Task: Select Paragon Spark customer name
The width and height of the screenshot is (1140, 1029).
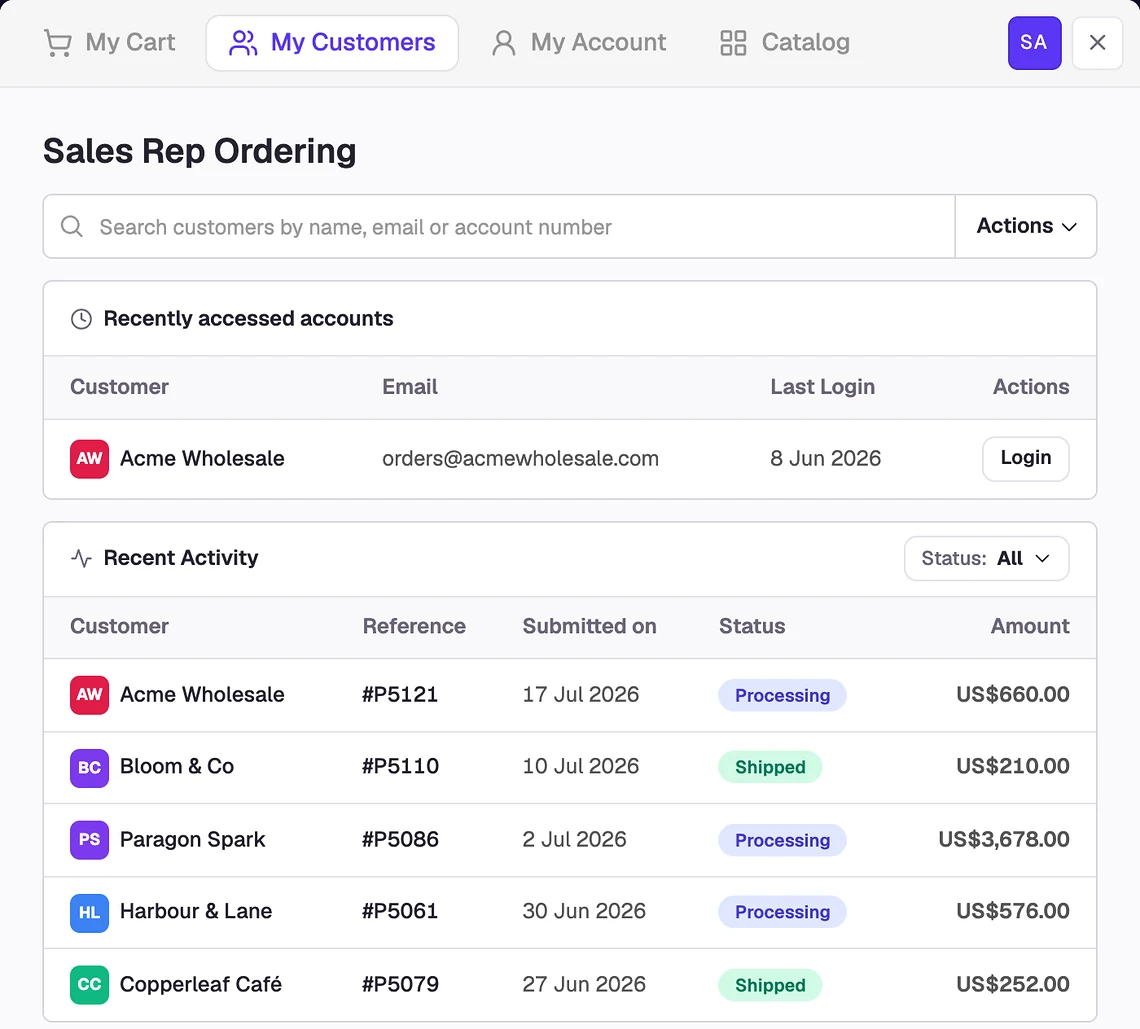Action: coord(193,839)
